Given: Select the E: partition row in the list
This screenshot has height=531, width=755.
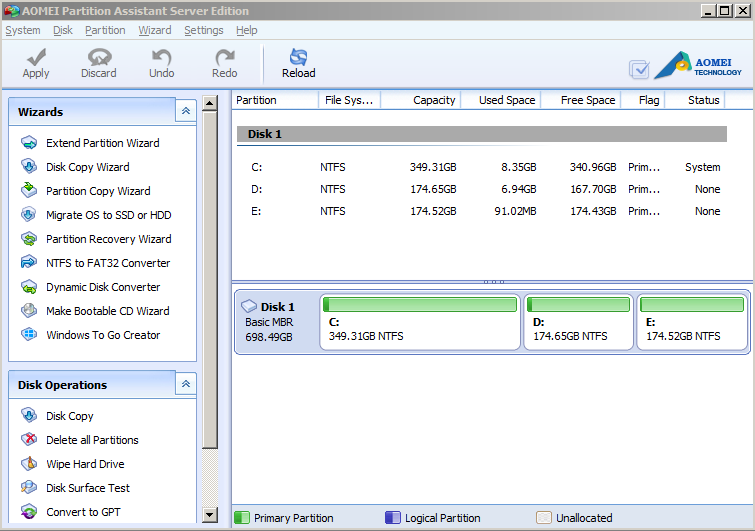Looking at the screenshot, I should pos(482,211).
